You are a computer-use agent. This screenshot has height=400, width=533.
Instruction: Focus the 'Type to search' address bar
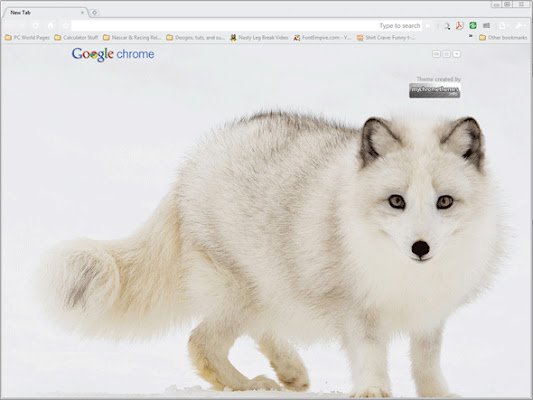(x=246, y=25)
